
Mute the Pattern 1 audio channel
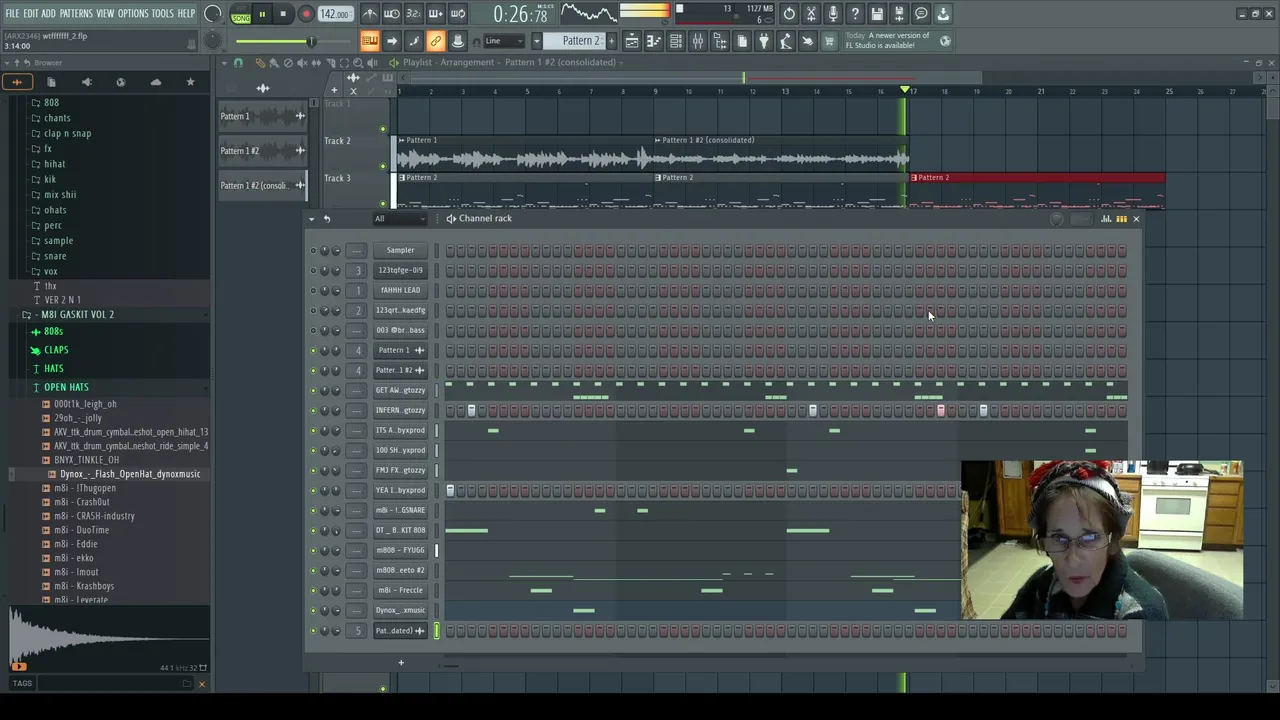point(313,350)
